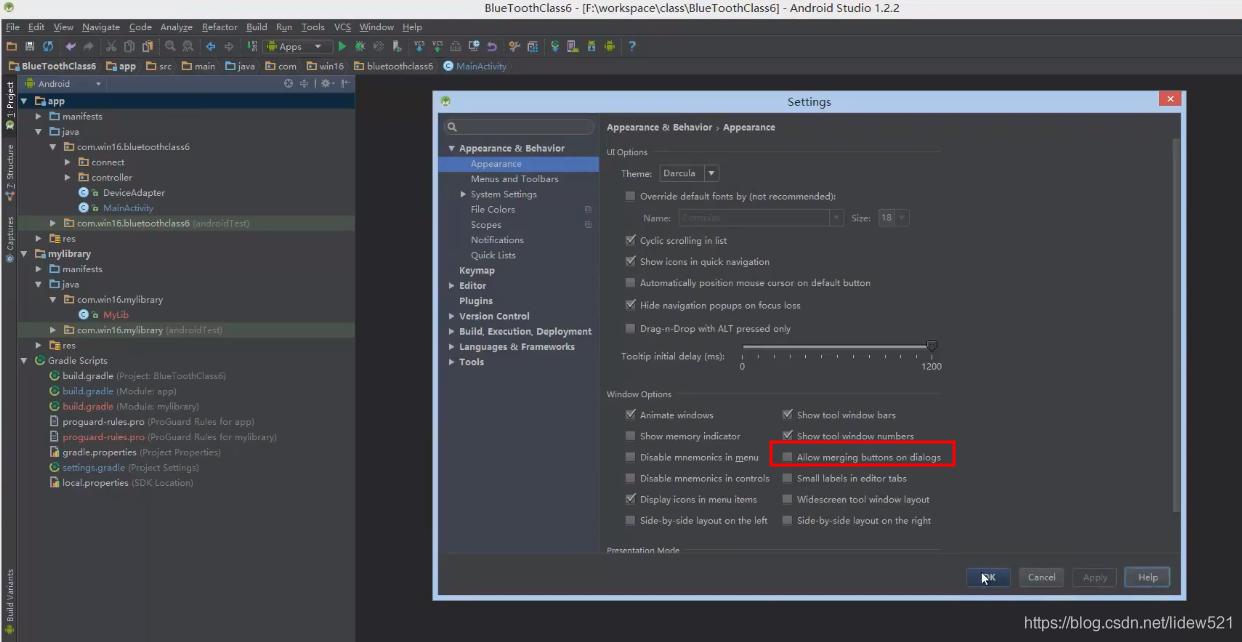
Task: Open the Settings gear icon in Project panel
Action: (x=325, y=84)
